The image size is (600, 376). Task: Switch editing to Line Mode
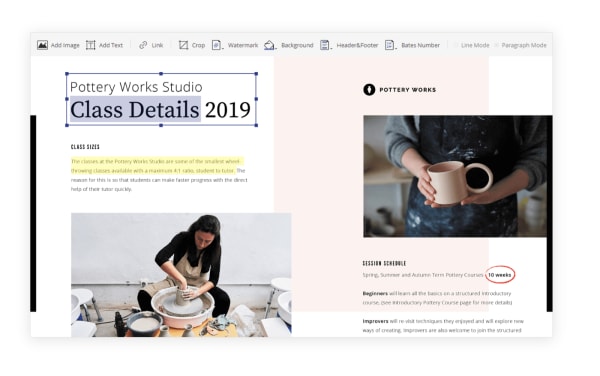(x=471, y=45)
